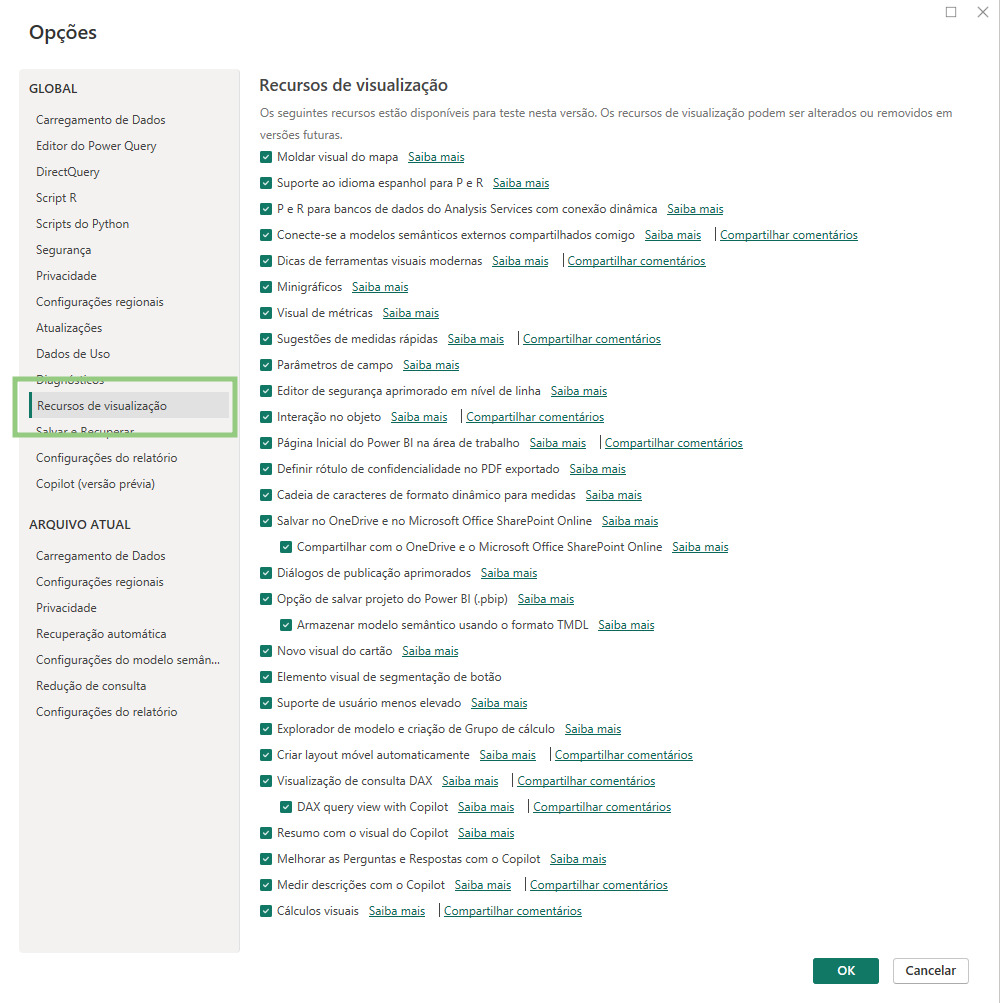Open Saiba mais for Parâmetros de campo
1000x1003 pixels.
[x=431, y=365]
